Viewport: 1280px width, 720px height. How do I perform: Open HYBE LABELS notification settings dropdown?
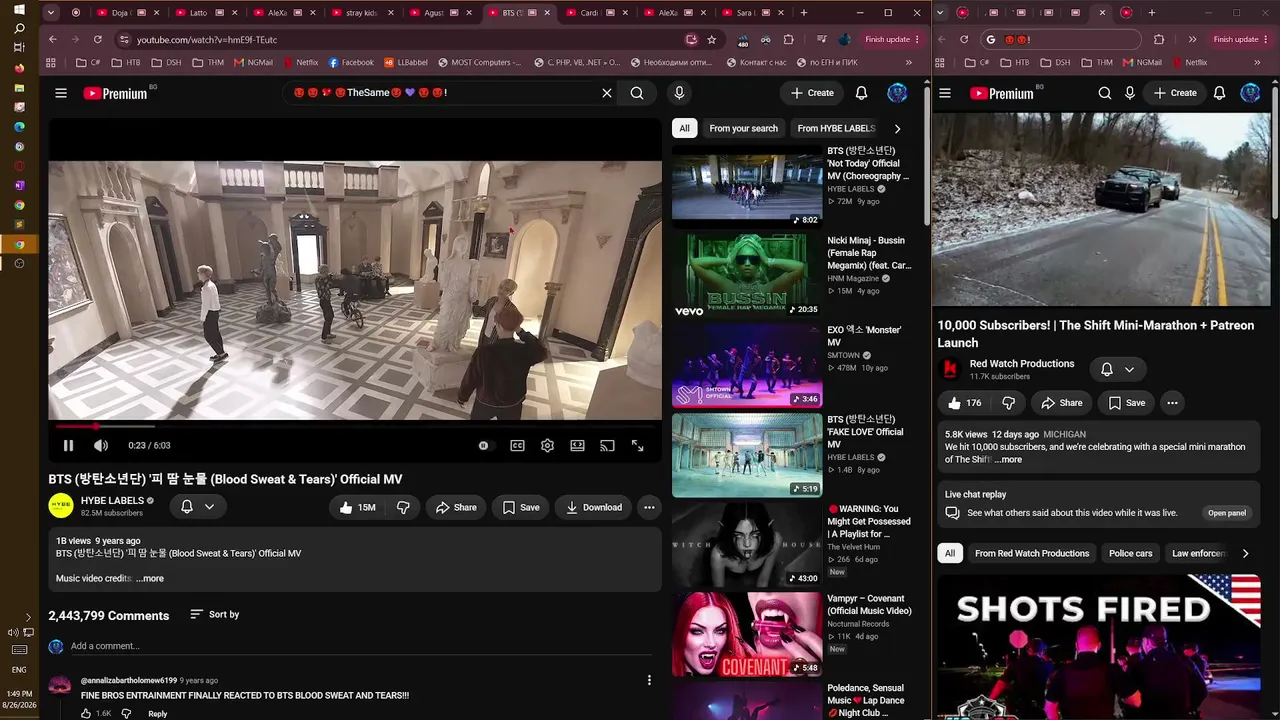pos(197,507)
